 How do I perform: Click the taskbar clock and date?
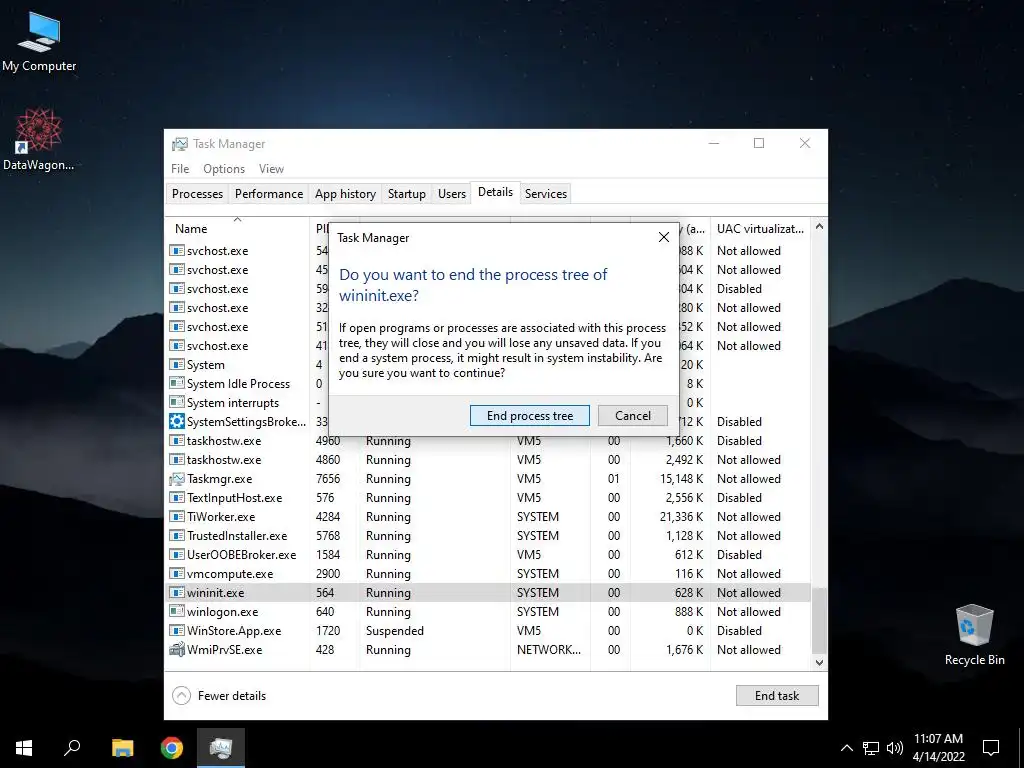(x=938, y=748)
